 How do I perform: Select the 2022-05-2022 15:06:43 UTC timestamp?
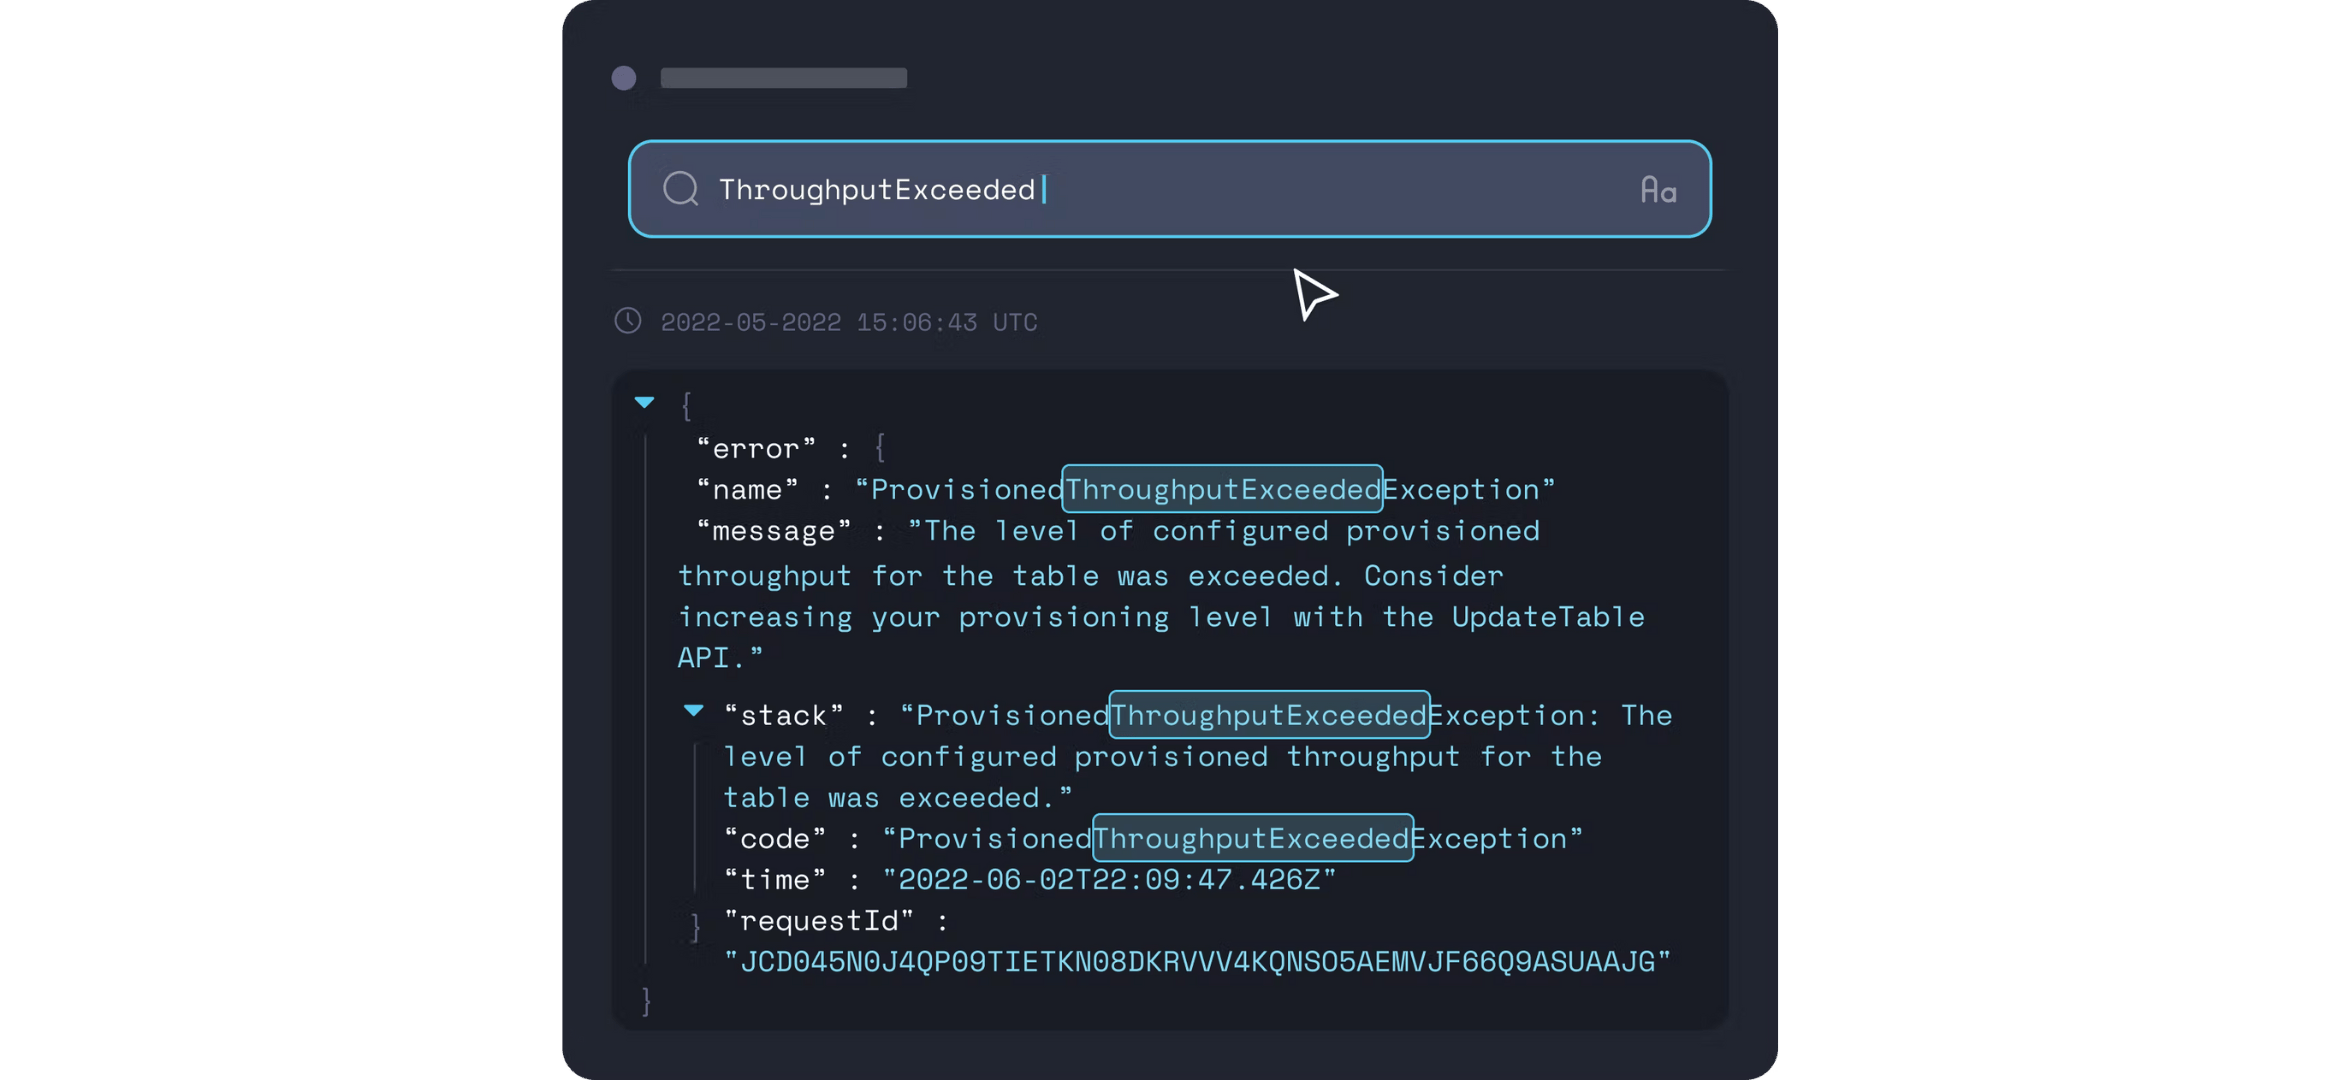click(849, 322)
